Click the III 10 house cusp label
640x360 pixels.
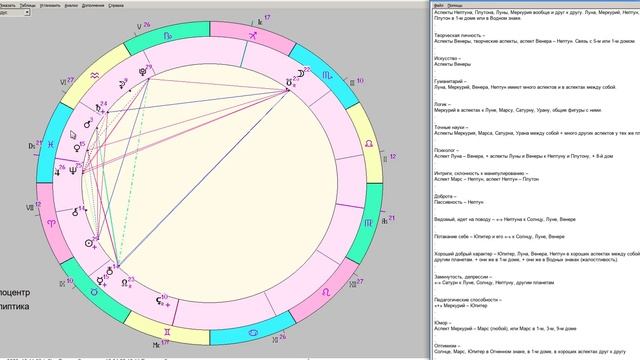[356, 82]
